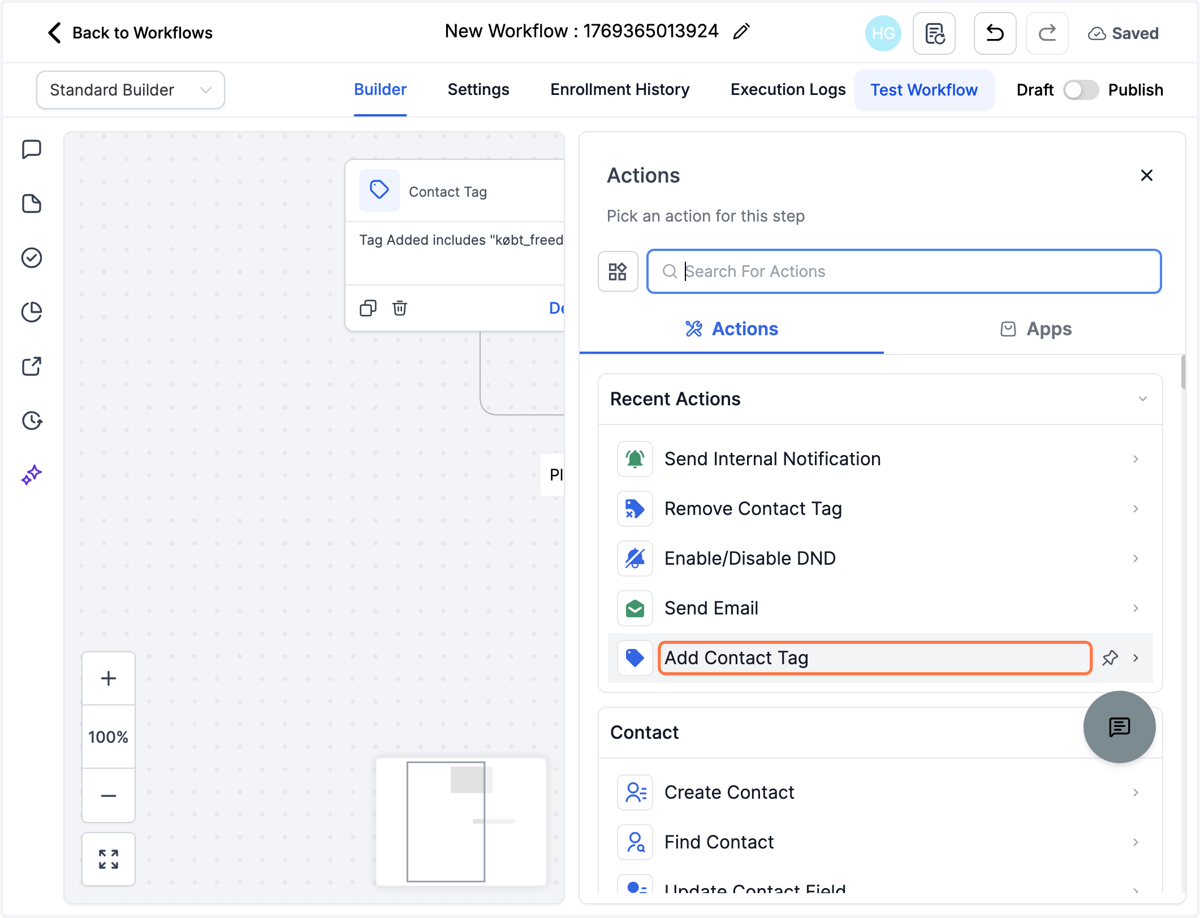The width and height of the screenshot is (1200, 918).
Task: Expand Enable/Disable DND chevron
Action: [x=1136, y=558]
